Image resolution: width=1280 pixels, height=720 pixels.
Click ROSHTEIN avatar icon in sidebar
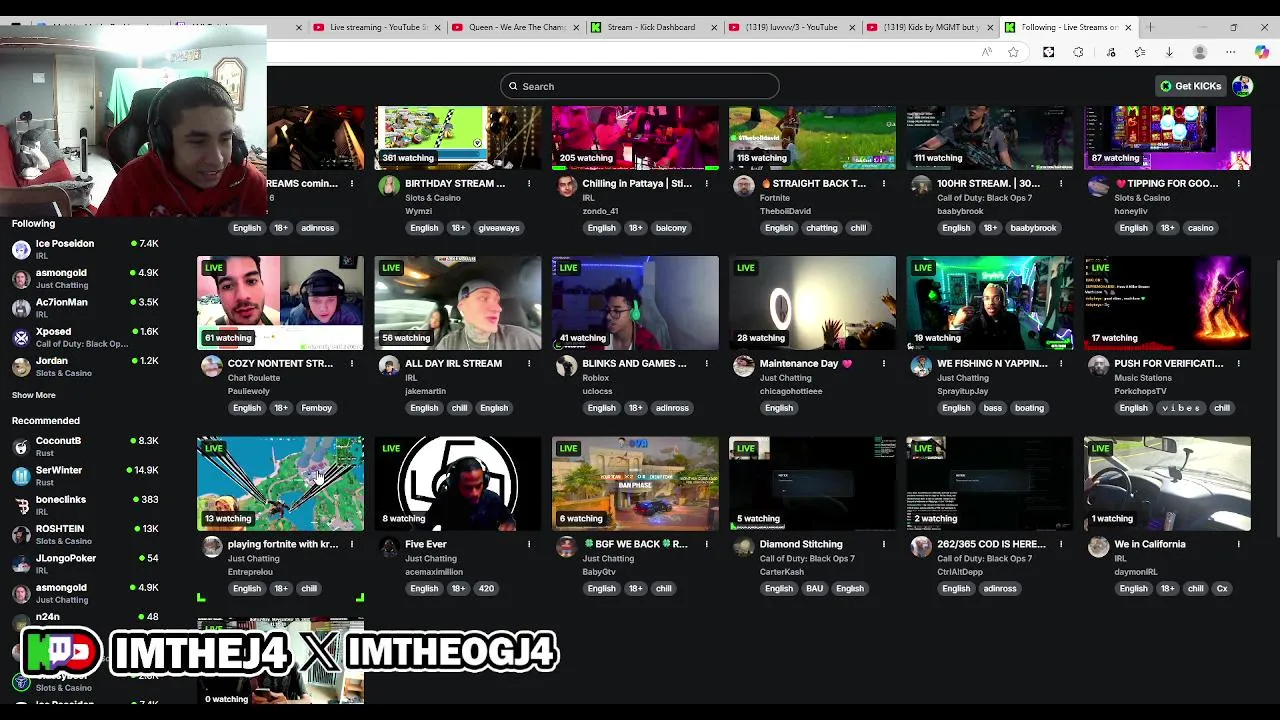tap(21, 534)
